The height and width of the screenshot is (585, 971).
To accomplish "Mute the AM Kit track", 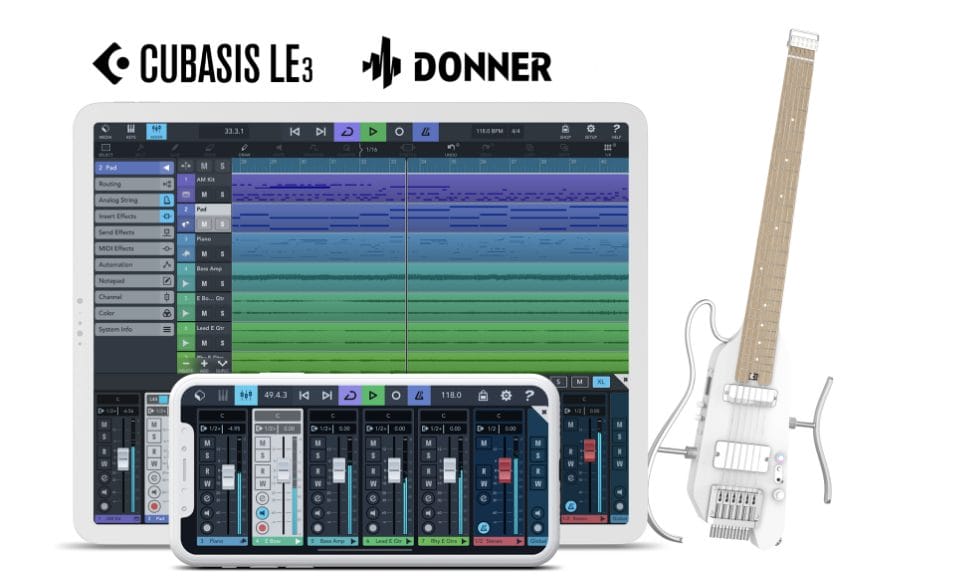I will tap(204, 194).
